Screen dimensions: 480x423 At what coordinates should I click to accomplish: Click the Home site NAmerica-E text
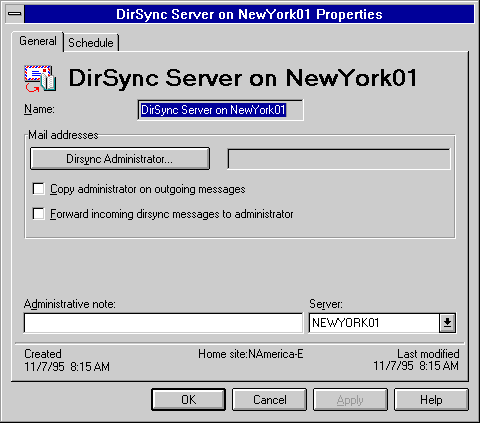pos(251,354)
